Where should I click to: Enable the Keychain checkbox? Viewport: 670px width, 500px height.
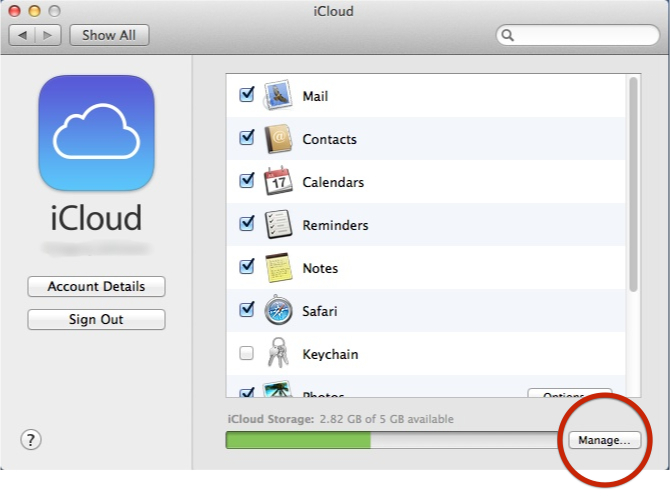pos(247,354)
